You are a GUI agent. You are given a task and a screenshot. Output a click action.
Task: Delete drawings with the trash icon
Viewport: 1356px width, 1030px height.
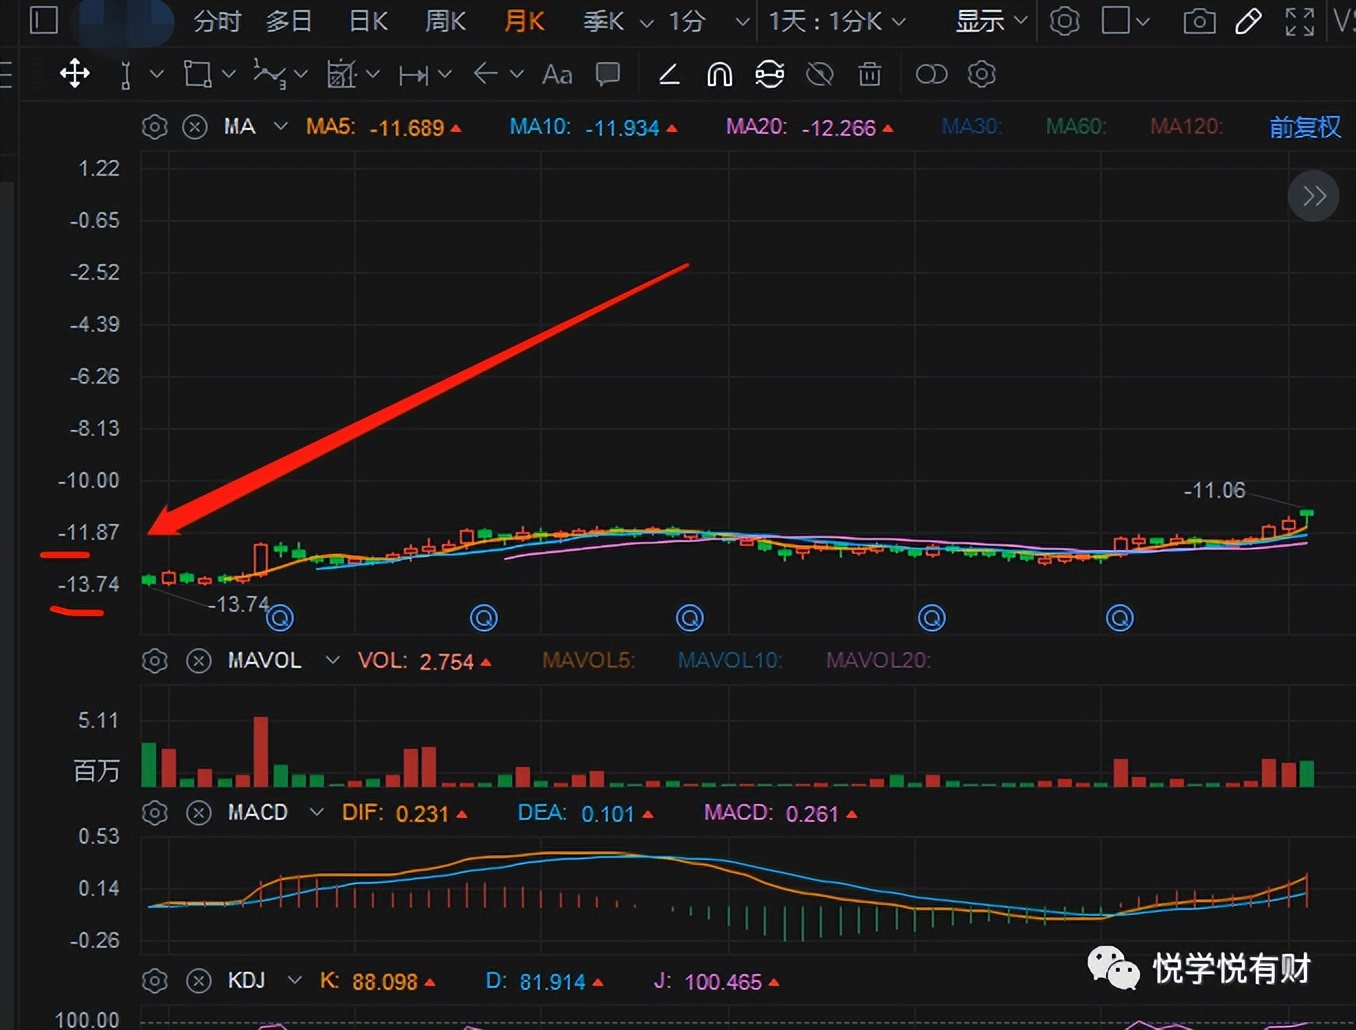(x=870, y=75)
